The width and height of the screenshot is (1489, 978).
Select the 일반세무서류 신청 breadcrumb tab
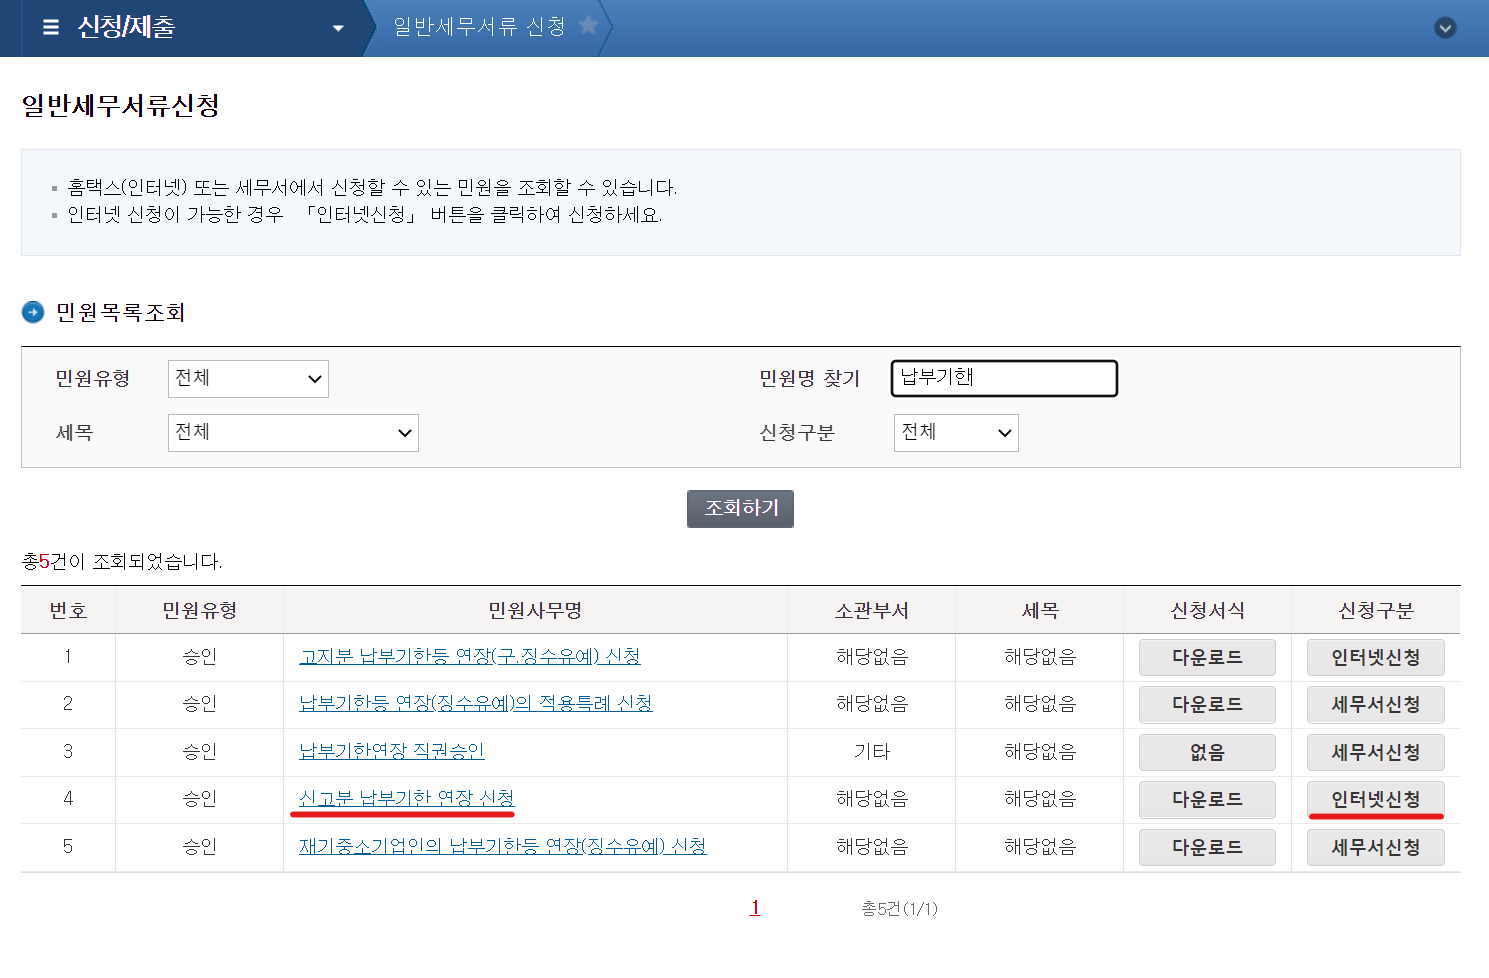[479, 27]
